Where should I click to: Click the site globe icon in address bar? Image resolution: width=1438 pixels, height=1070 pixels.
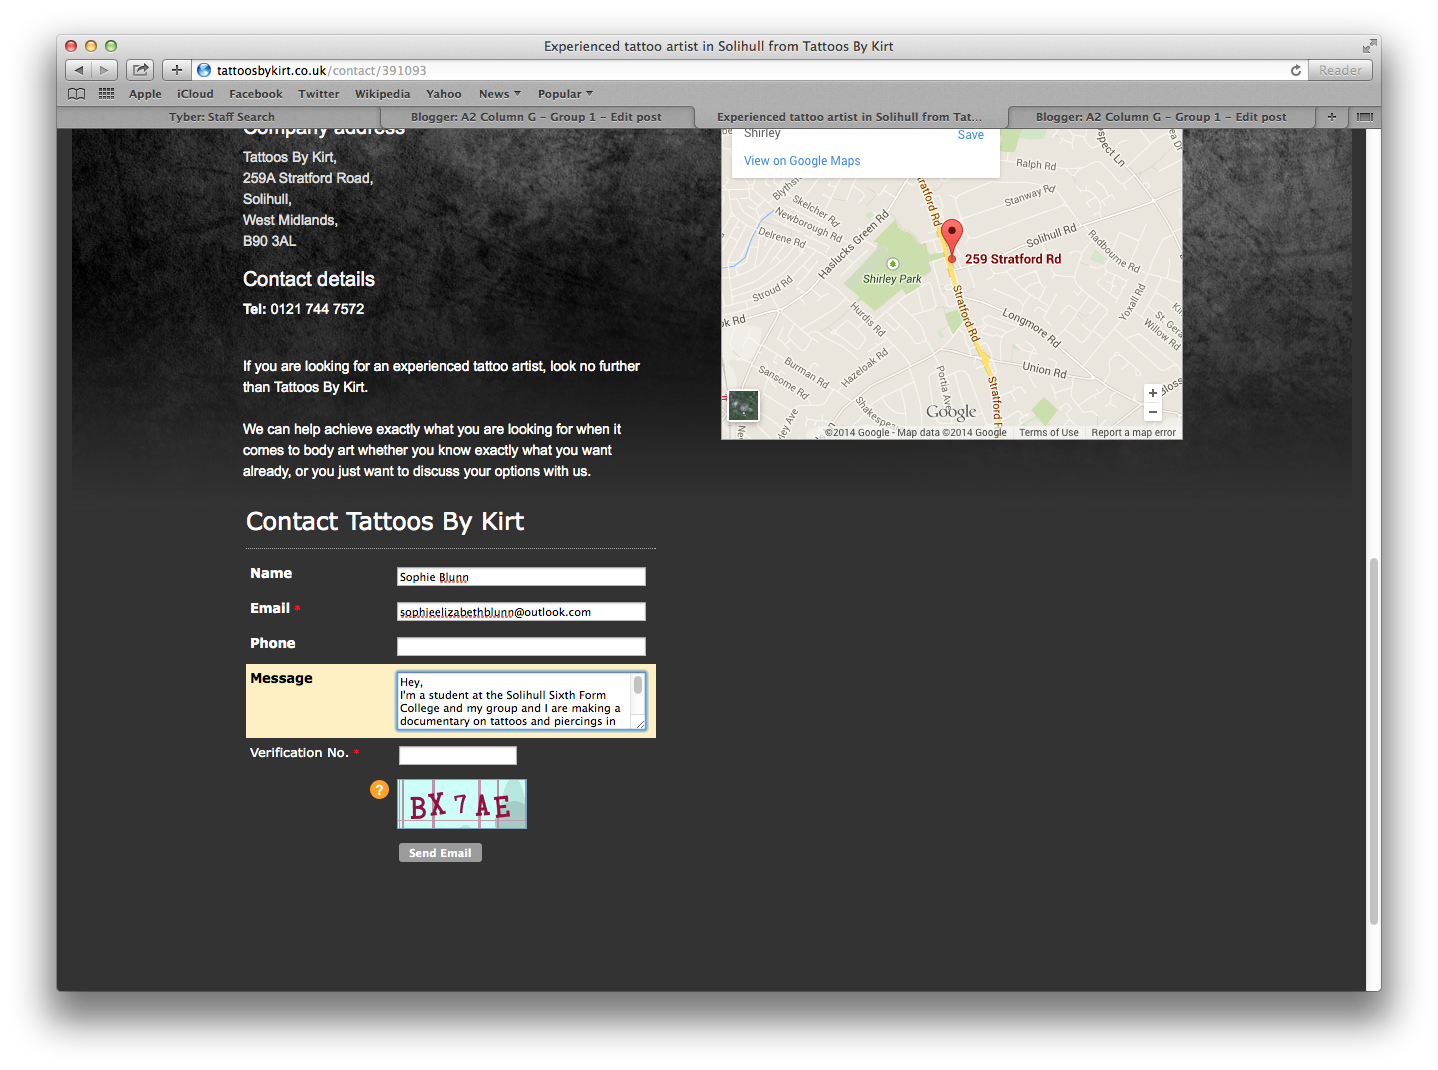pyautogui.click(x=205, y=70)
